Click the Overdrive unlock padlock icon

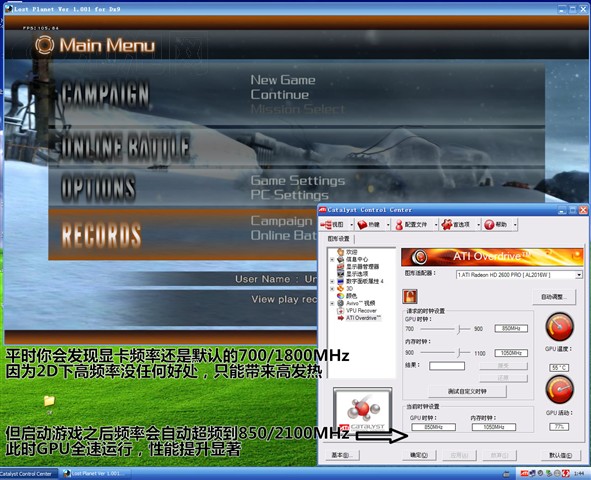[x=410, y=296]
